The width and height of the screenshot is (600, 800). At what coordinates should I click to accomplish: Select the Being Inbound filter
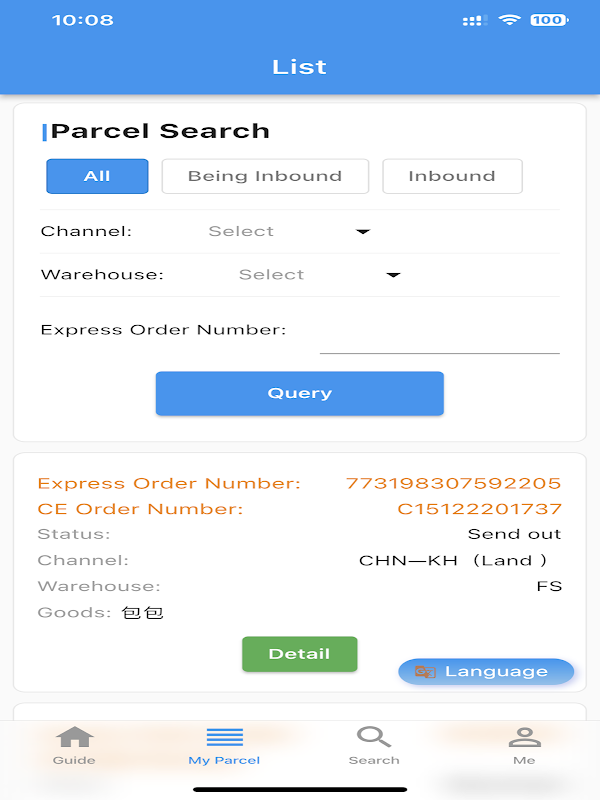coord(265,176)
